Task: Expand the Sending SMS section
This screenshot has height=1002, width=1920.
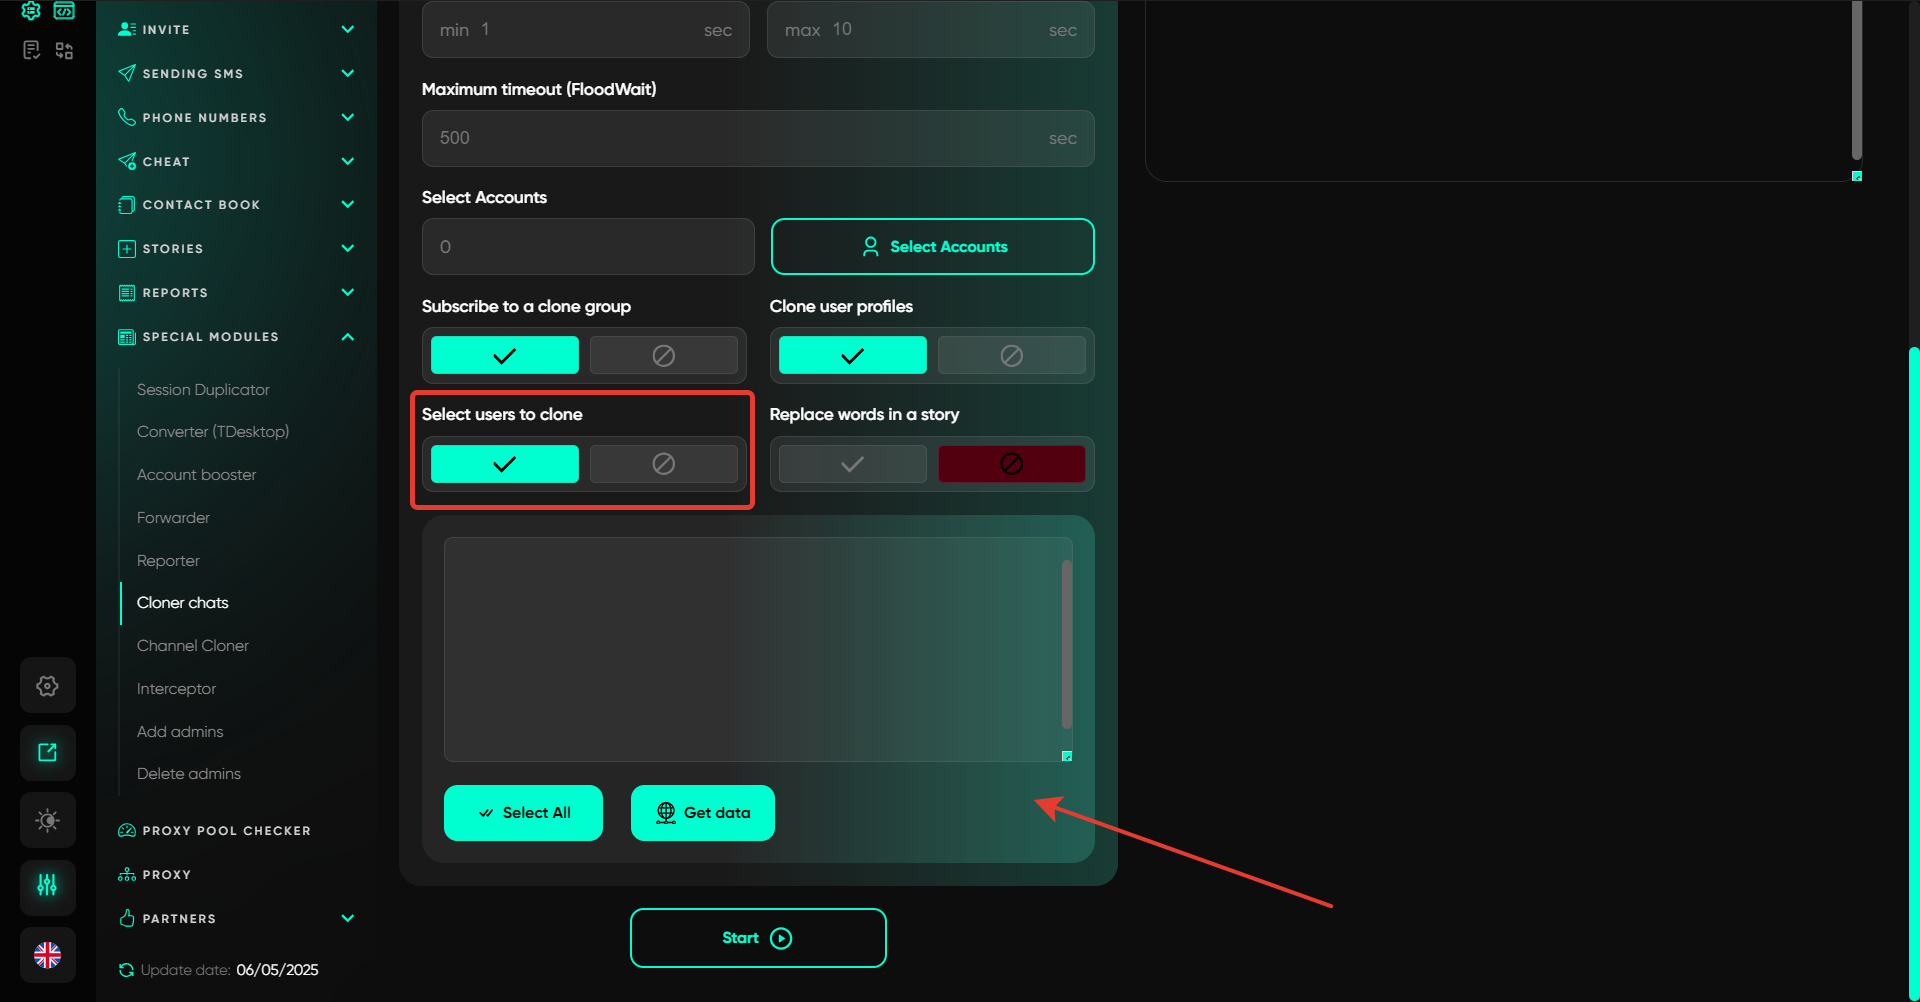Action: (x=347, y=73)
